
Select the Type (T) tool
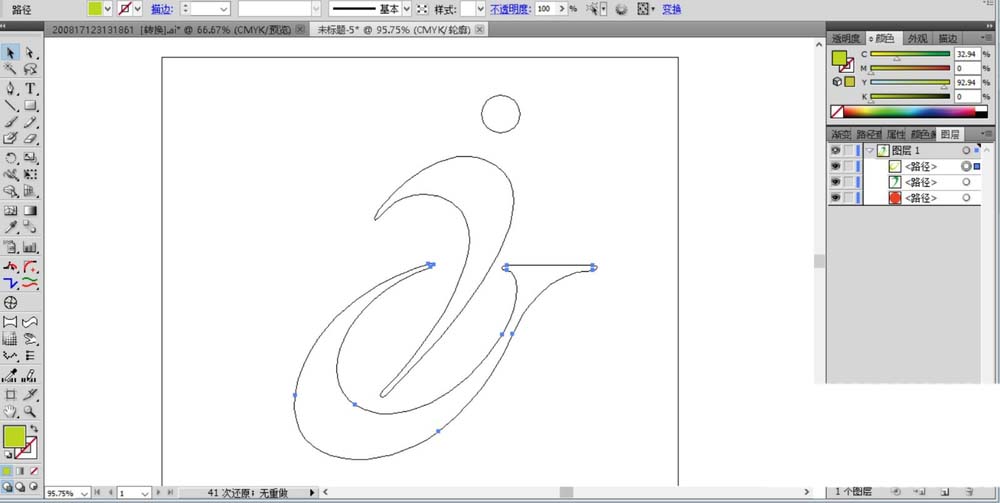pos(29,89)
